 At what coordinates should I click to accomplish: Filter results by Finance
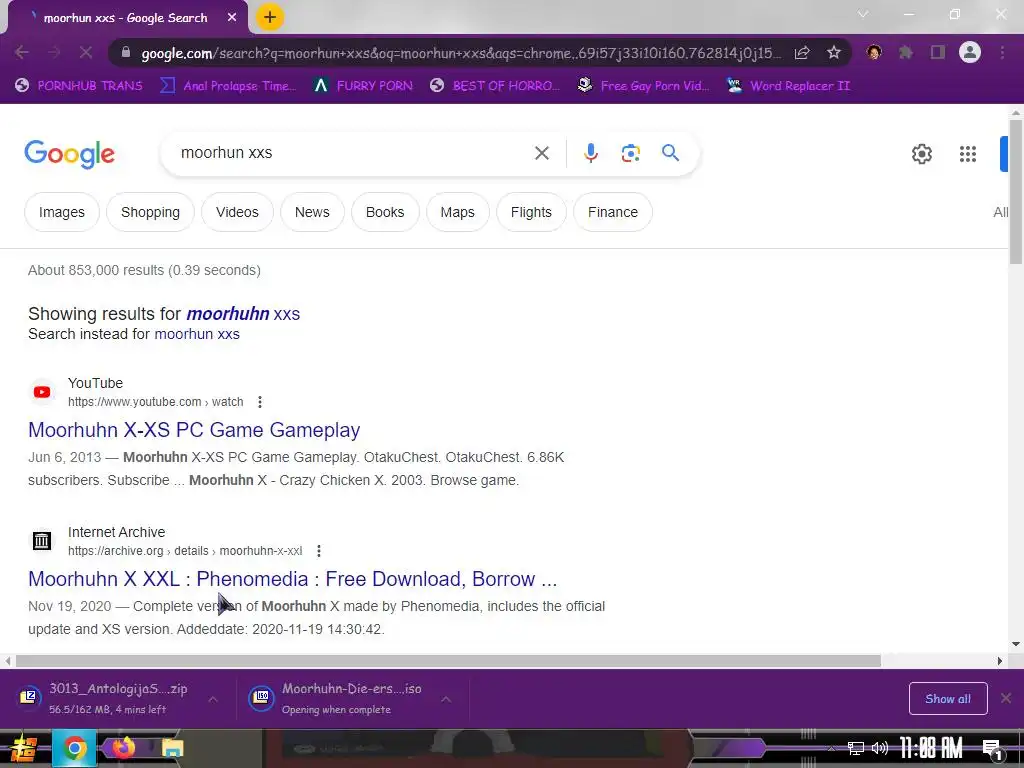[x=613, y=212]
